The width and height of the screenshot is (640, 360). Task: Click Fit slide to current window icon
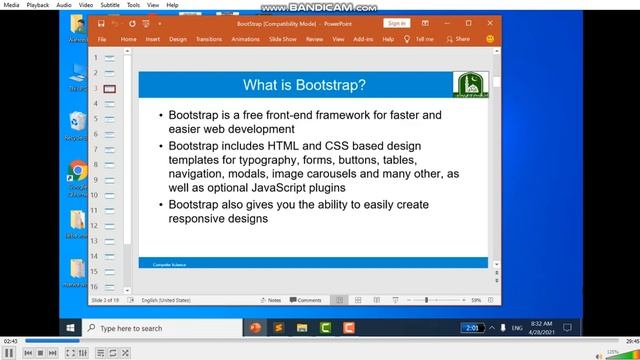pos(491,300)
